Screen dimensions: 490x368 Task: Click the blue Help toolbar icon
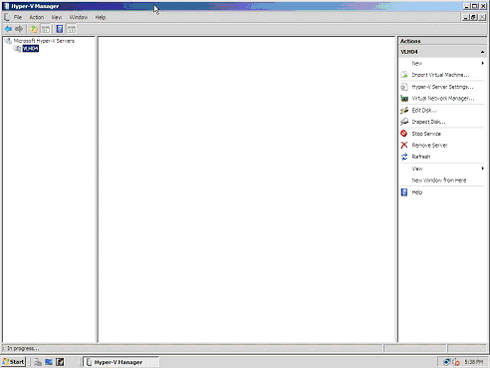click(60, 29)
